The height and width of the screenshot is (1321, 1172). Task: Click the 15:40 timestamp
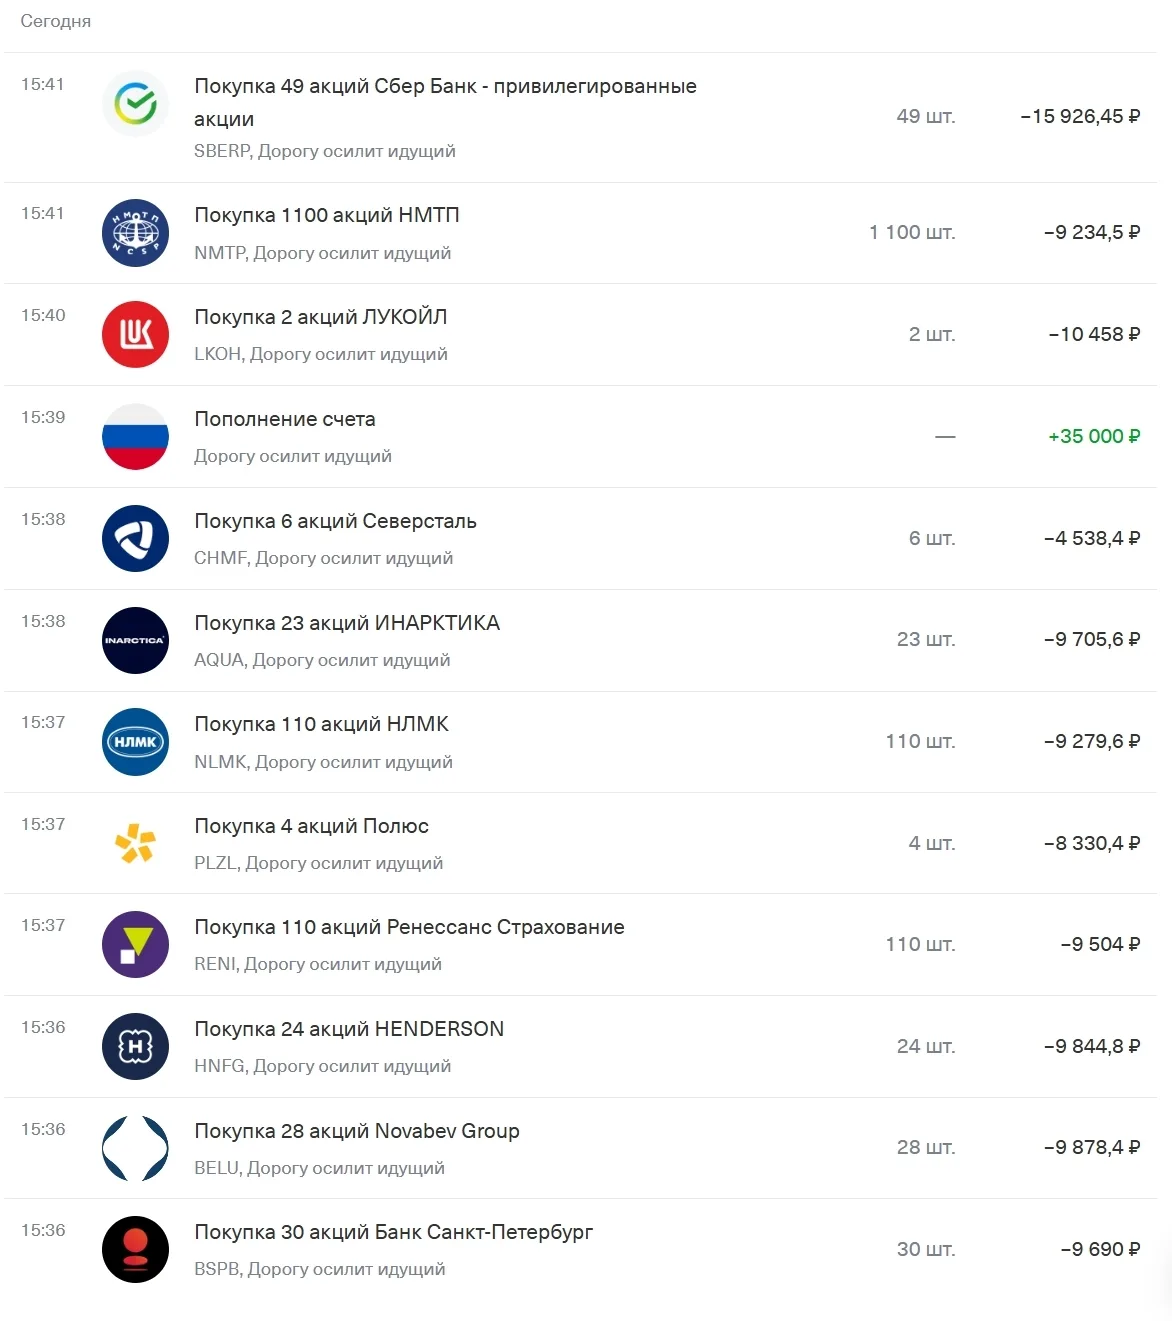43,316
